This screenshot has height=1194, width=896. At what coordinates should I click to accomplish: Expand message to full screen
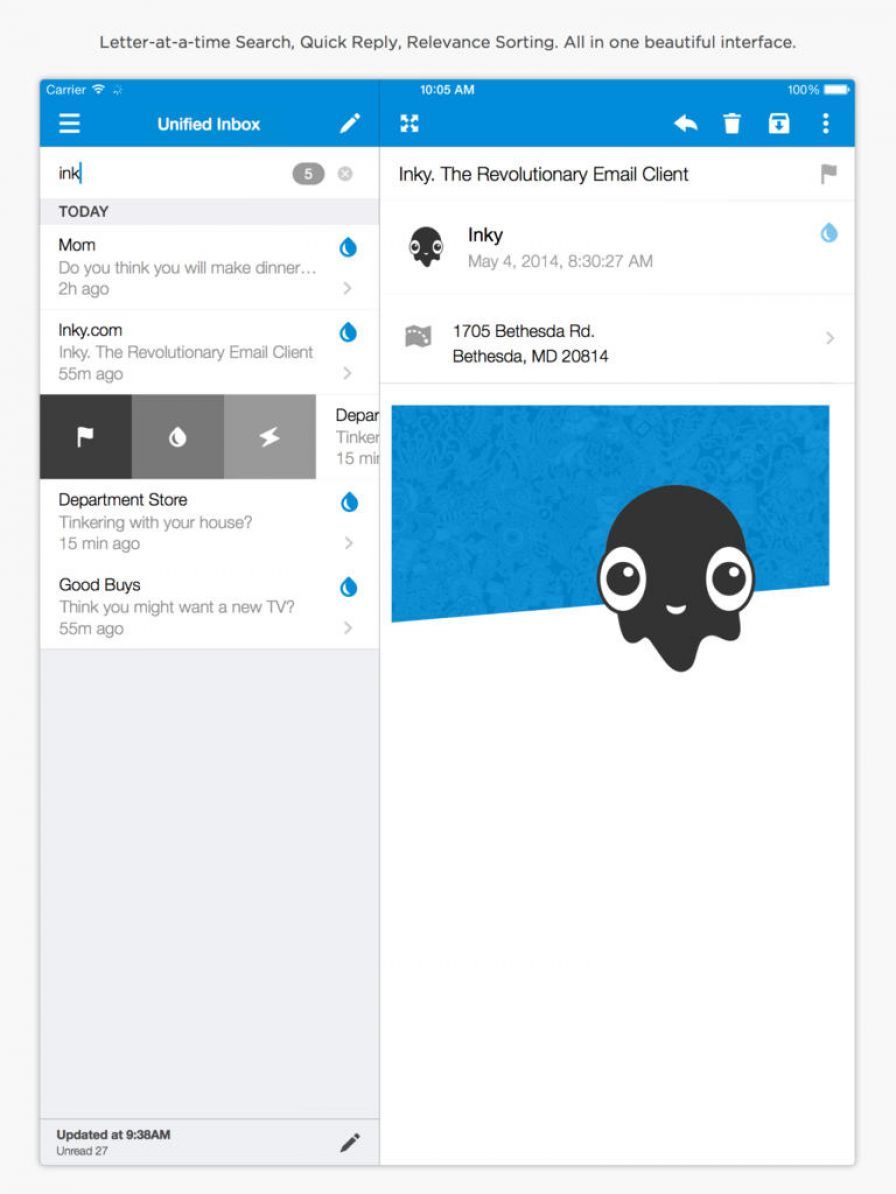coord(409,124)
